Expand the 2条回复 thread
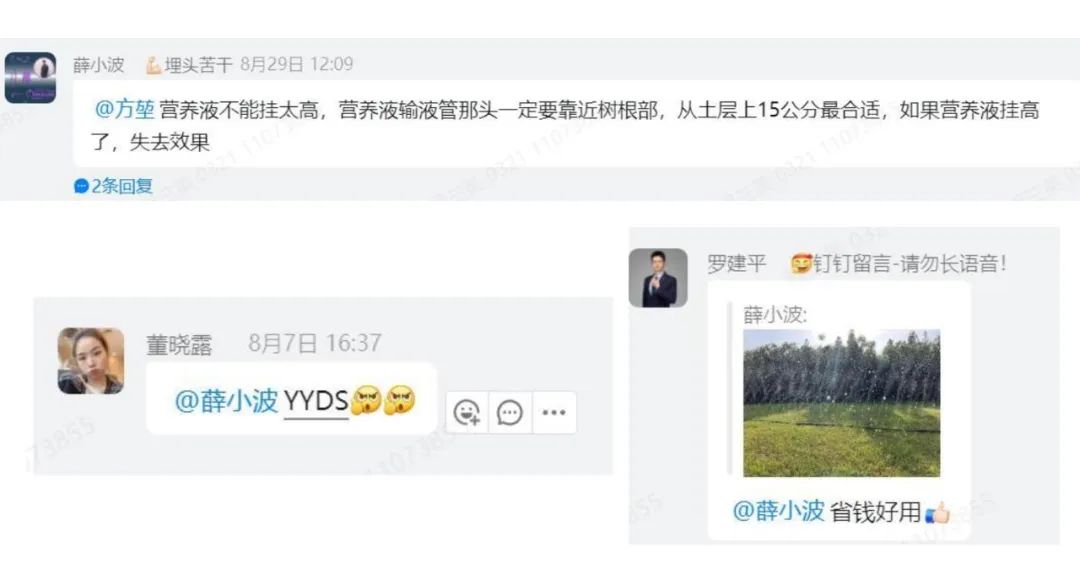Viewport: 1080px width, 575px height. coord(114,186)
